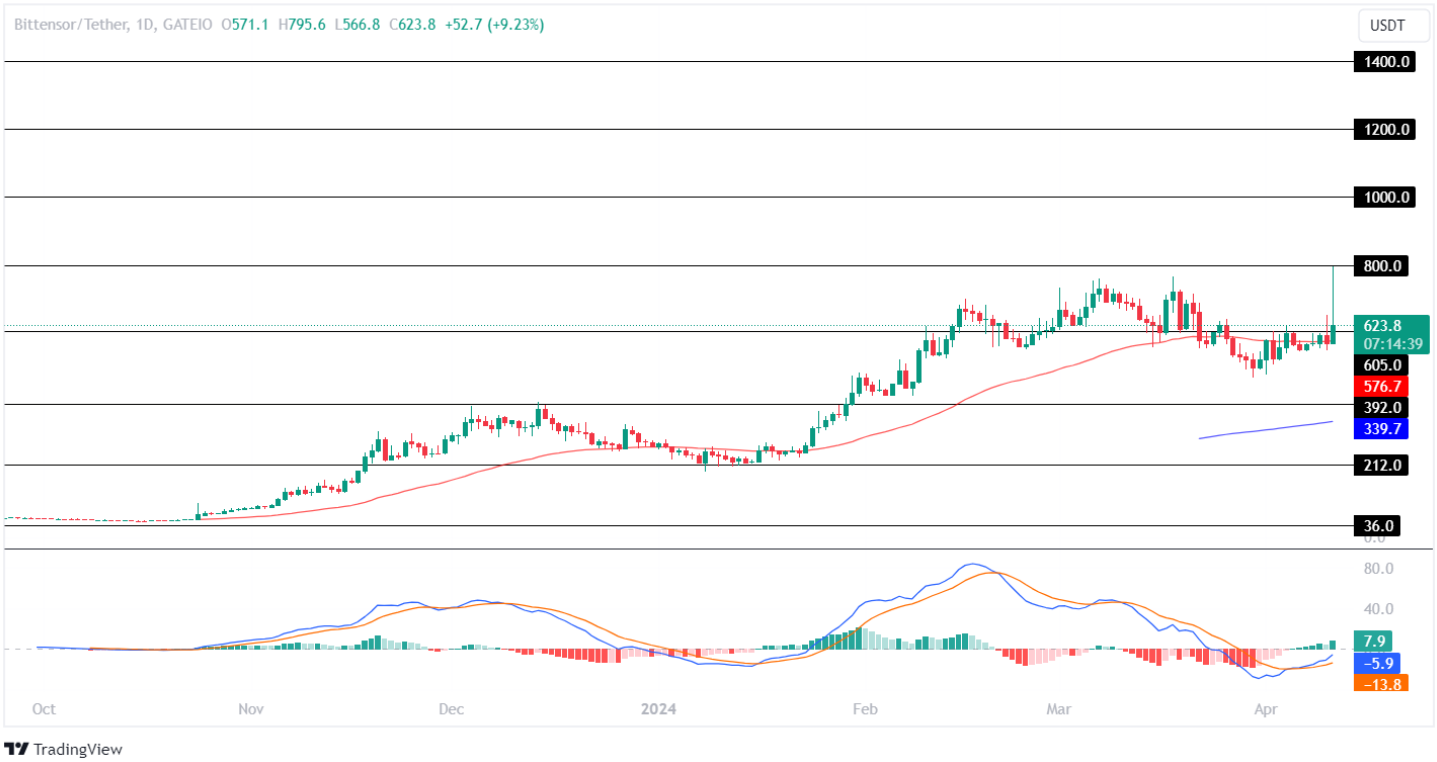Viewport: 1437px width, 762px height.
Task: Click the +52.7 (+9.23%) change value
Action: 495,25
